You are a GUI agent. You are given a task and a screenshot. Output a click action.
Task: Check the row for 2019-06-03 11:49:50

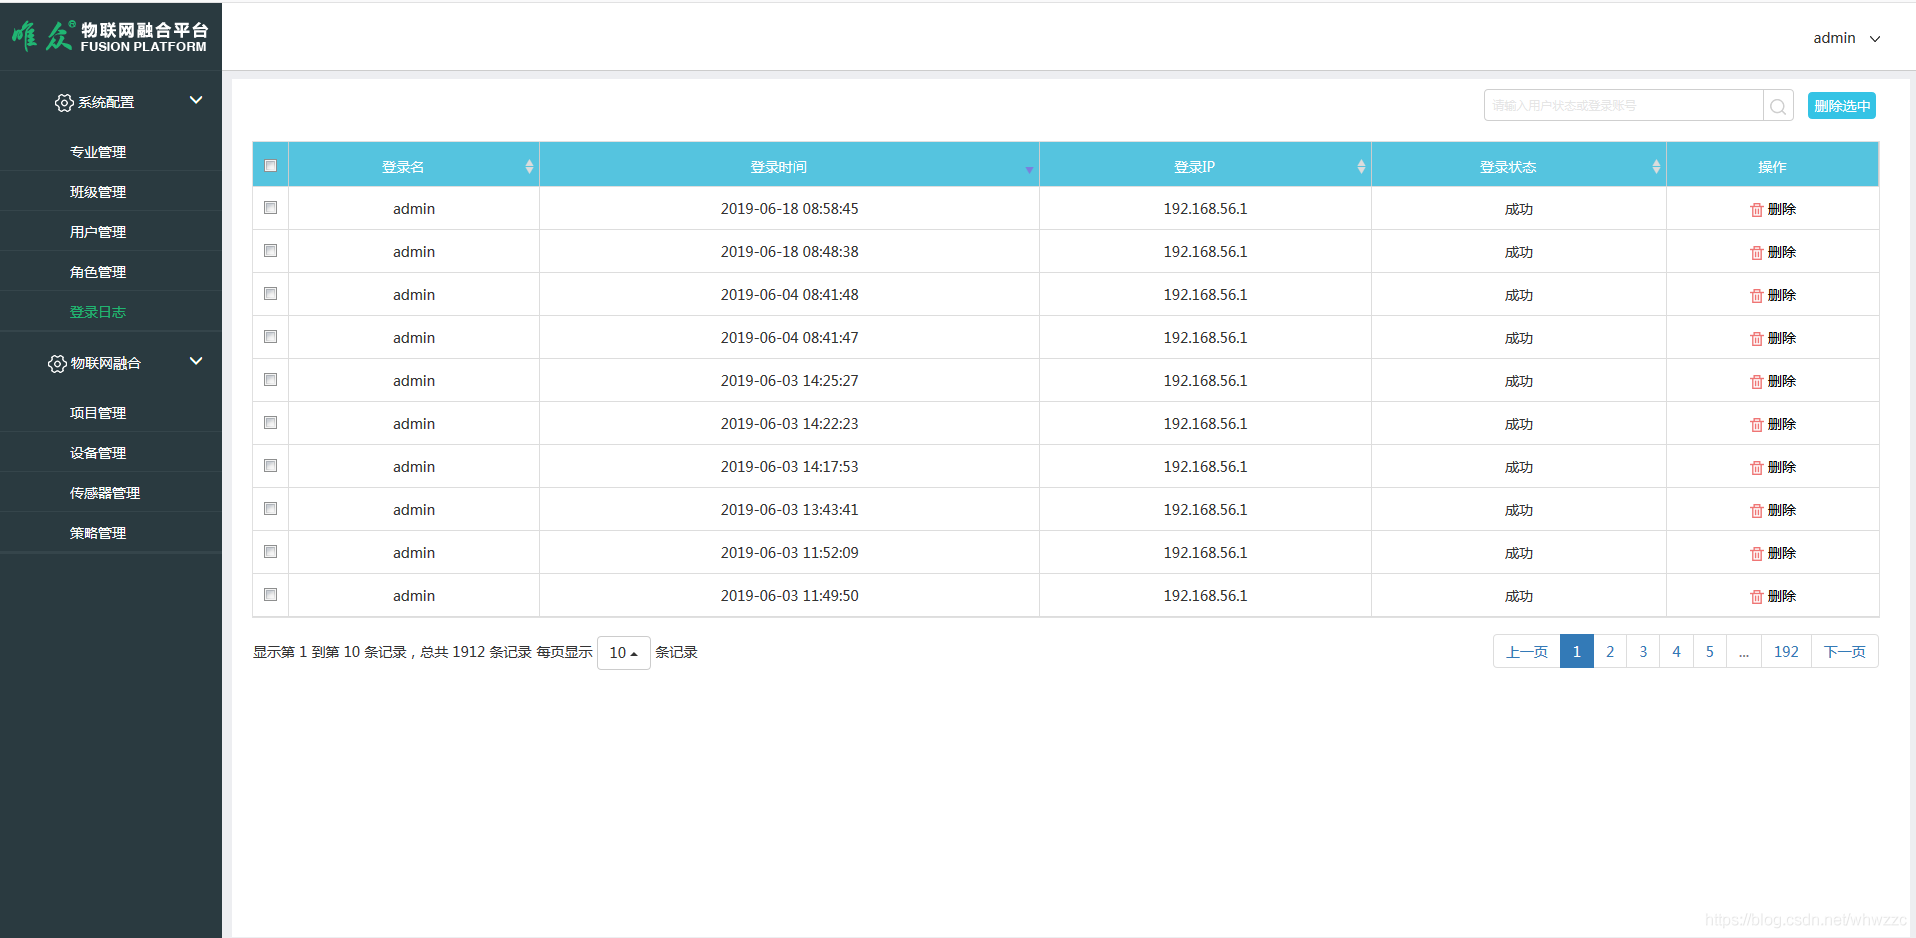coord(270,595)
